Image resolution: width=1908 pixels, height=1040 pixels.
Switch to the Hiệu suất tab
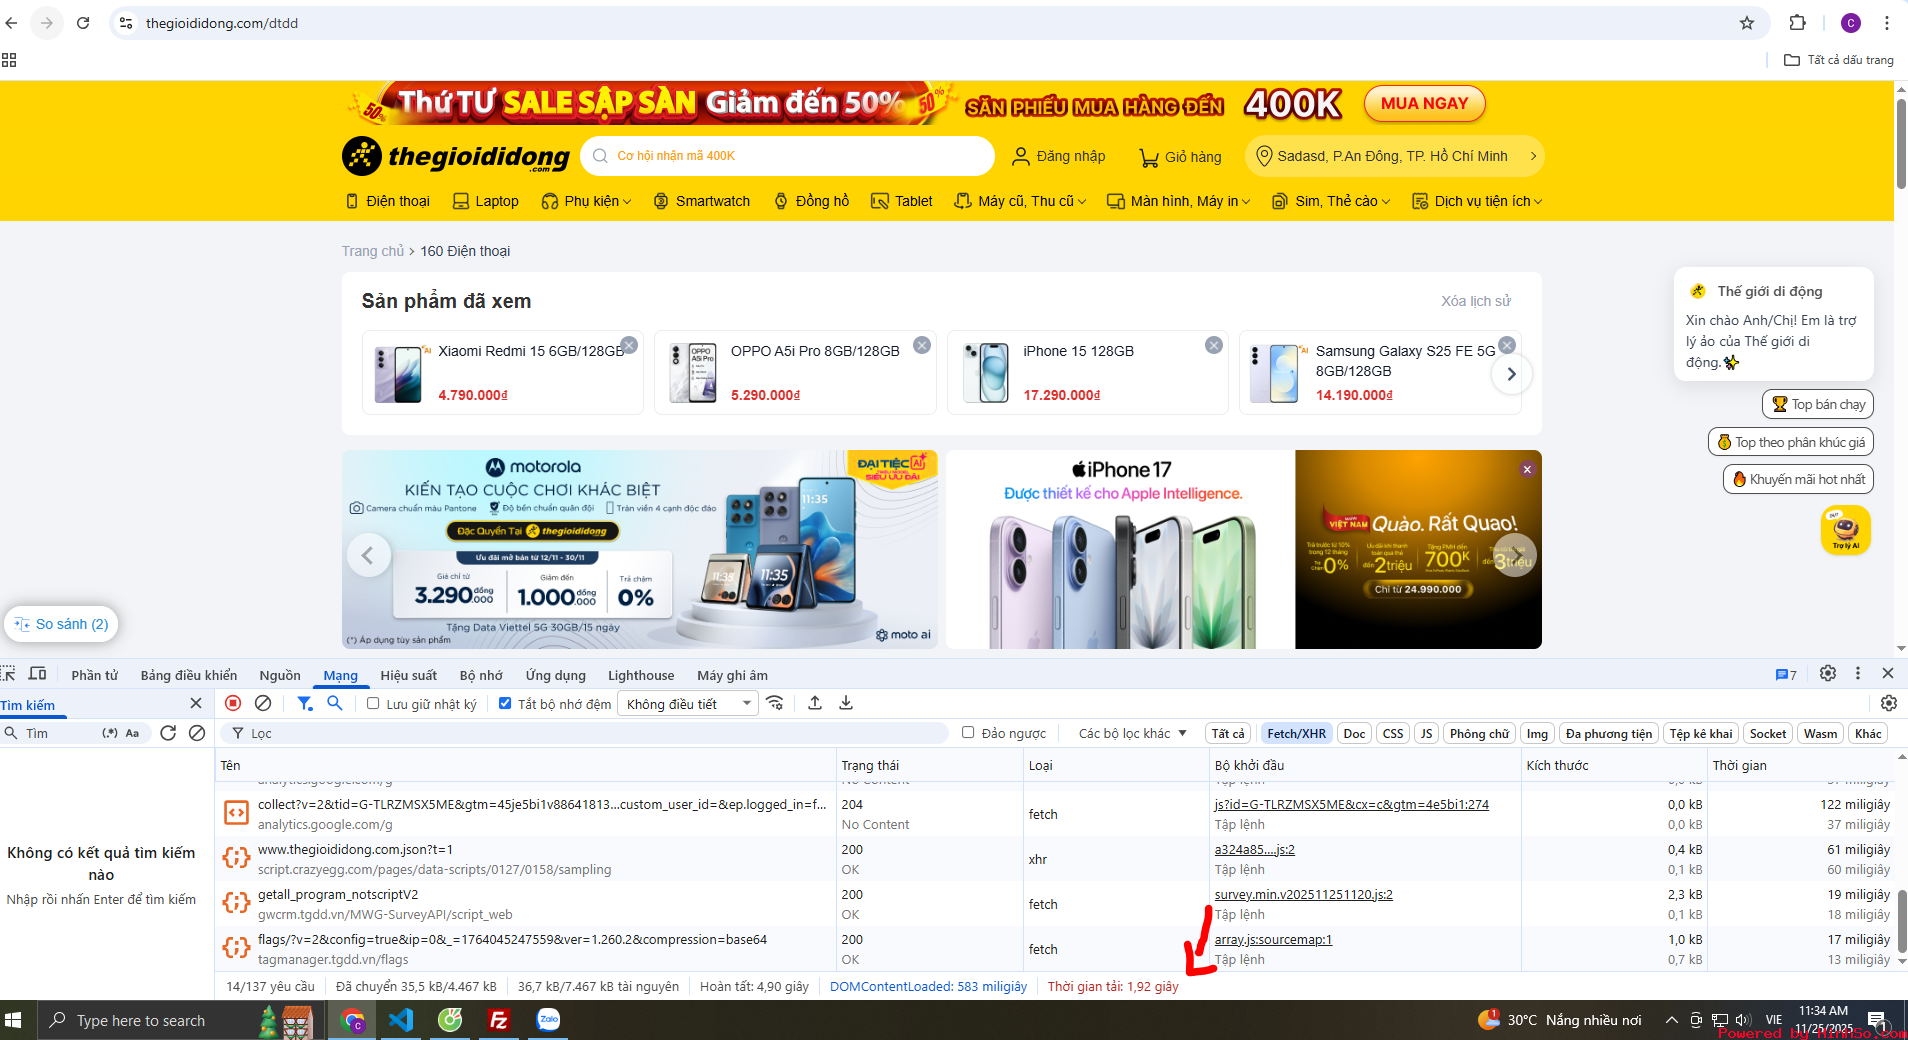(408, 675)
